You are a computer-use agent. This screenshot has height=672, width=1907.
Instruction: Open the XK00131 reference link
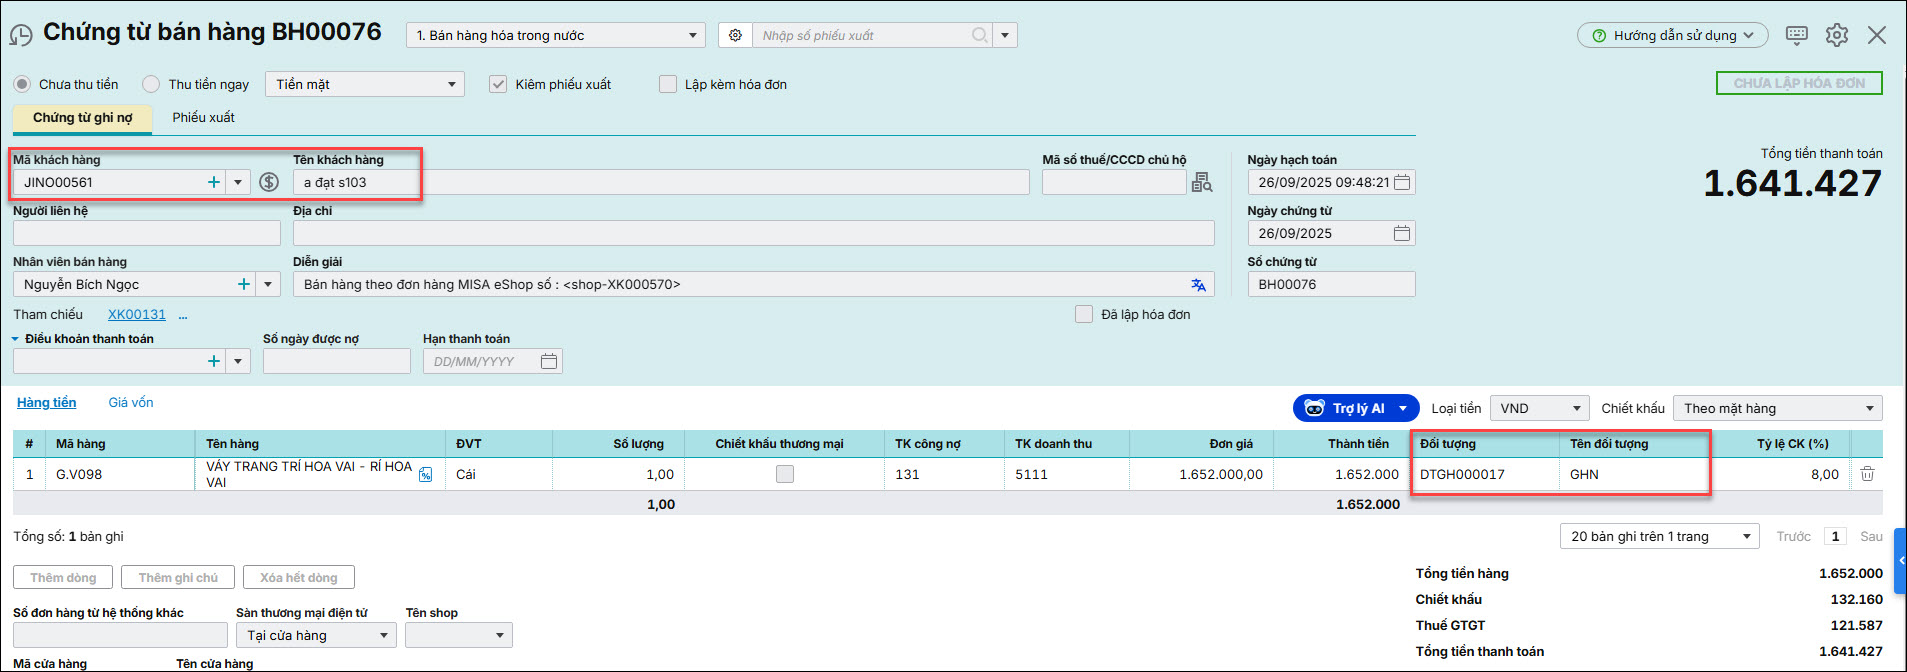click(137, 314)
